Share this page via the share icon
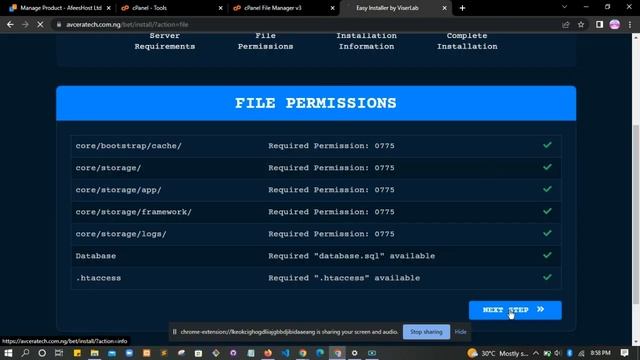640x360 pixels. pyautogui.click(x=566, y=24)
